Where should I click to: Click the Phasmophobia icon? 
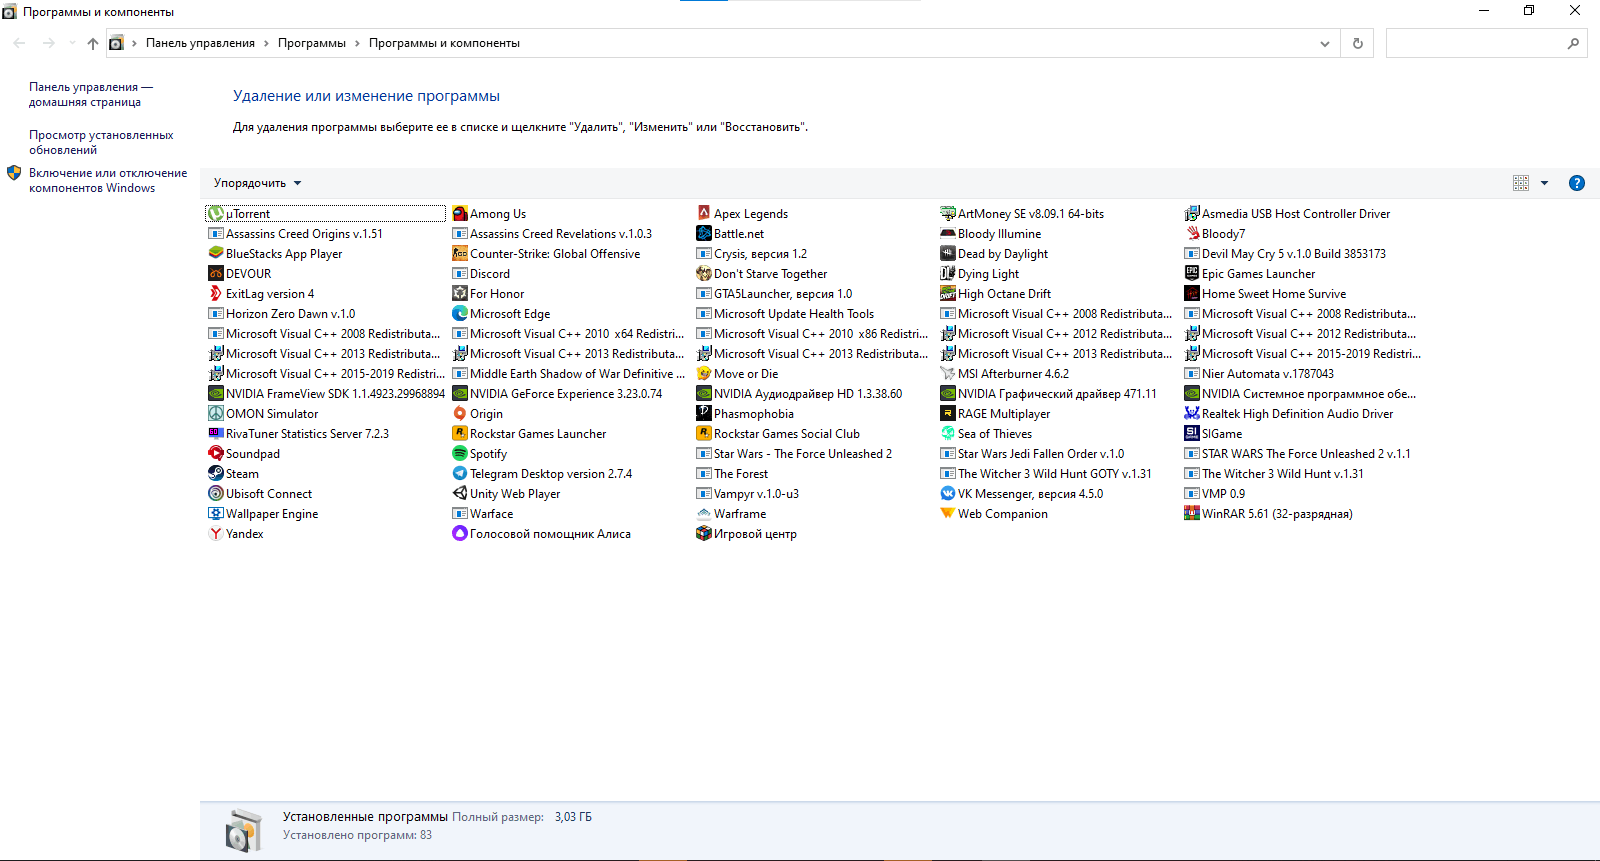(704, 414)
